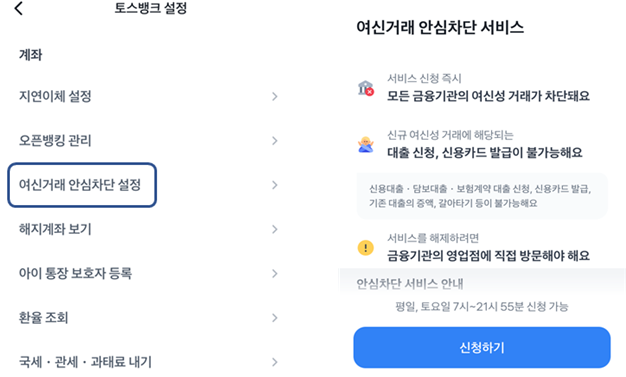Screen dimensions: 626x377
Task: Open highlighted 여신거래 안심차단 설정 item
Action: pos(82,185)
